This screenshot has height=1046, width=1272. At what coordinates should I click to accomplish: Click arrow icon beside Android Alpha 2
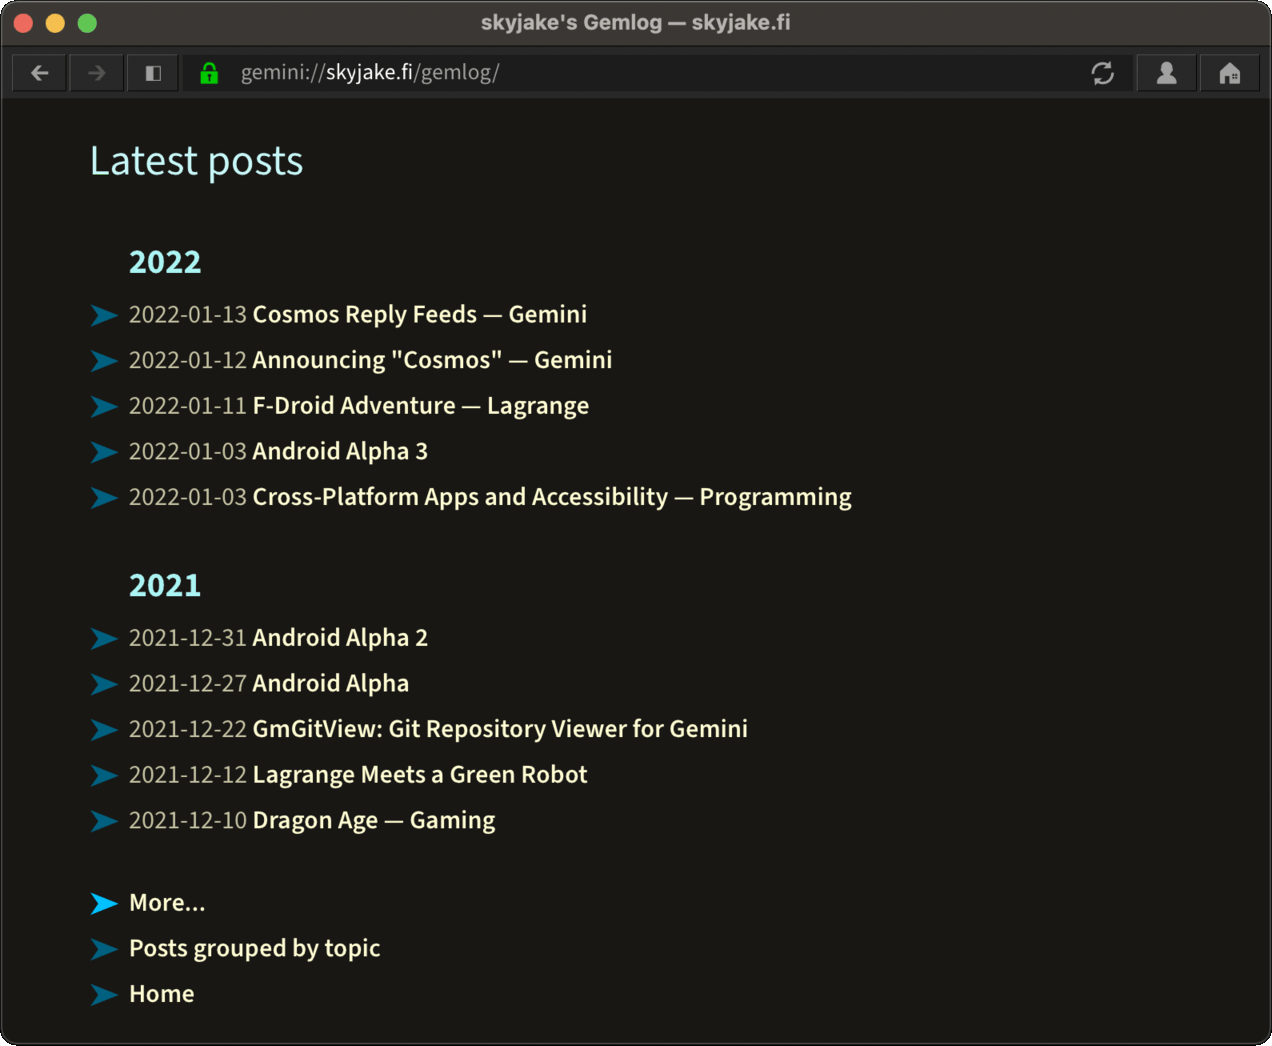[x=104, y=639]
